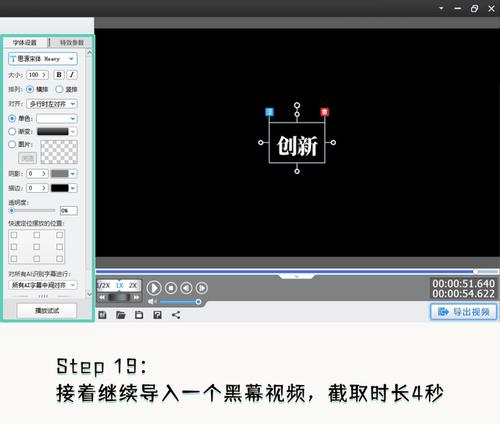Screen dimensions: 500x424
Task: Expand the 多行时左对齐 alignment dropdown
Action: point(52,104)
